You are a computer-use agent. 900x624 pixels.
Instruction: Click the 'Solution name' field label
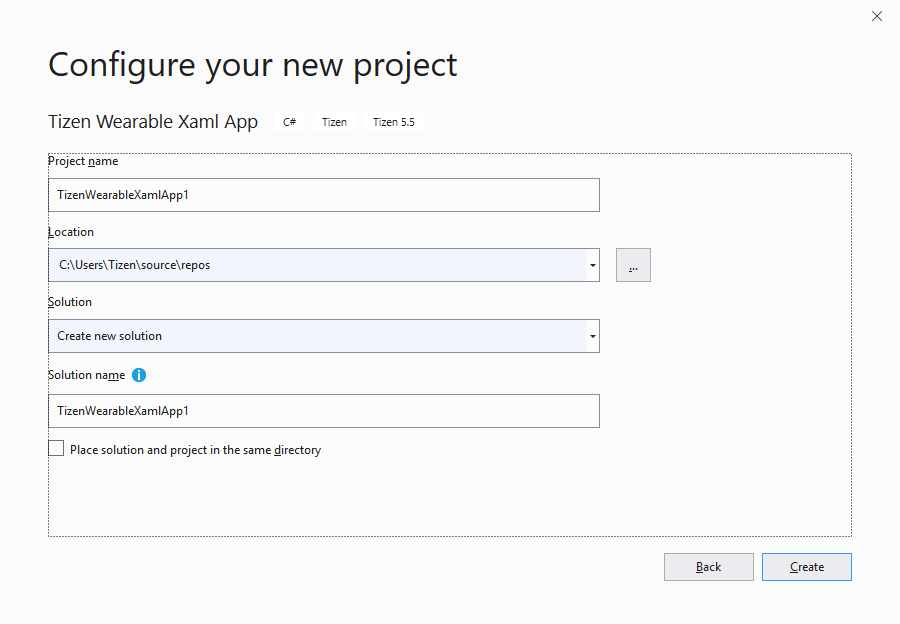[x=87, y=375]
